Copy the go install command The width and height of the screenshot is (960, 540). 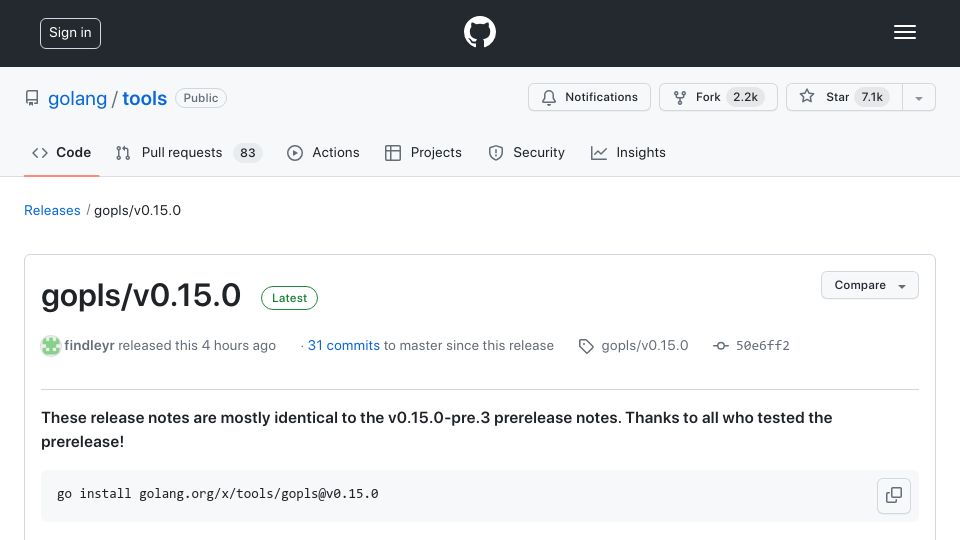coord(893,495)
